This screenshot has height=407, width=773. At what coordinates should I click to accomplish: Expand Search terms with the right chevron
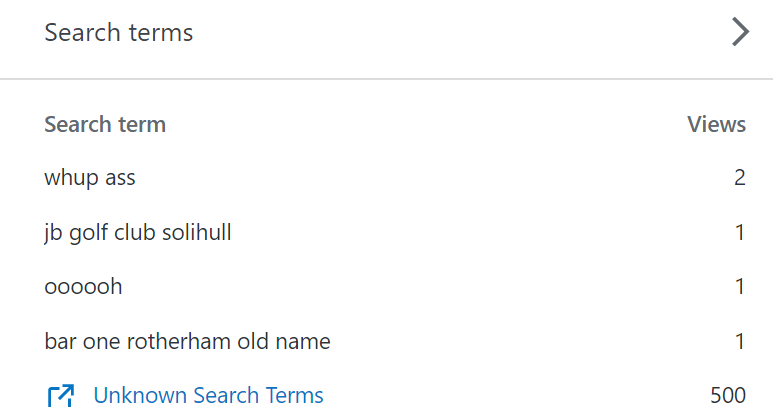(740, 33)
